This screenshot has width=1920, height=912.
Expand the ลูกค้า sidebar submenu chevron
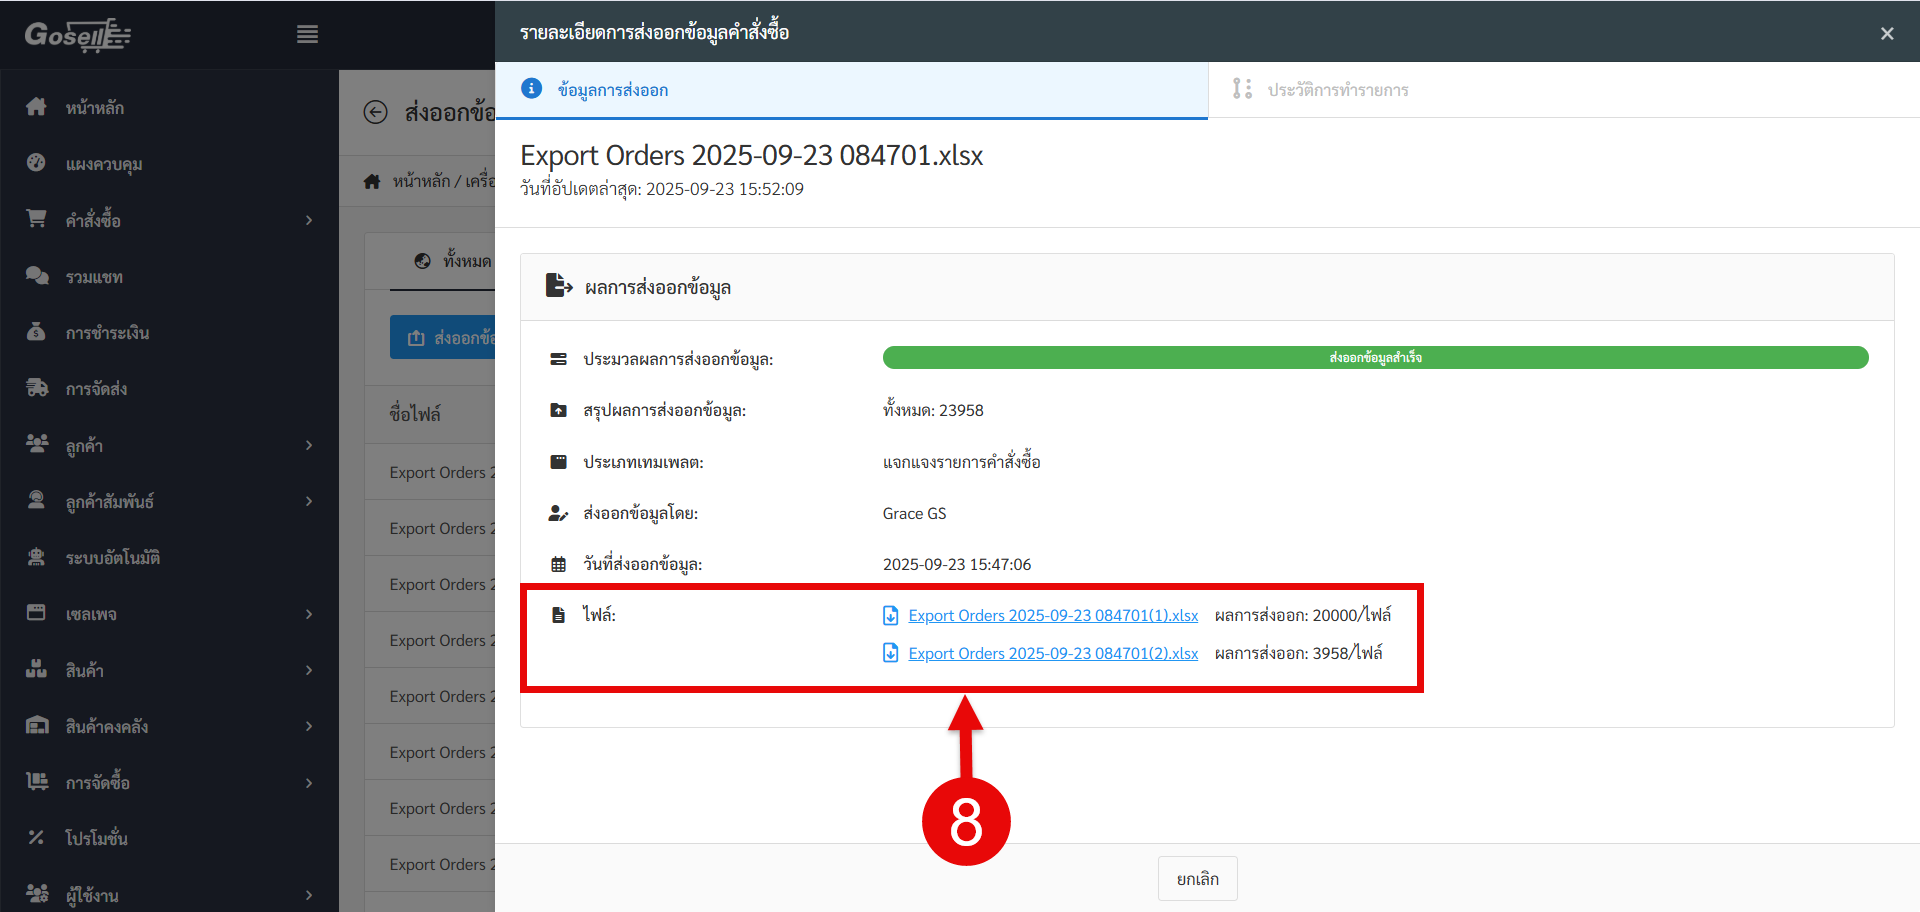(x=309, y=445)
